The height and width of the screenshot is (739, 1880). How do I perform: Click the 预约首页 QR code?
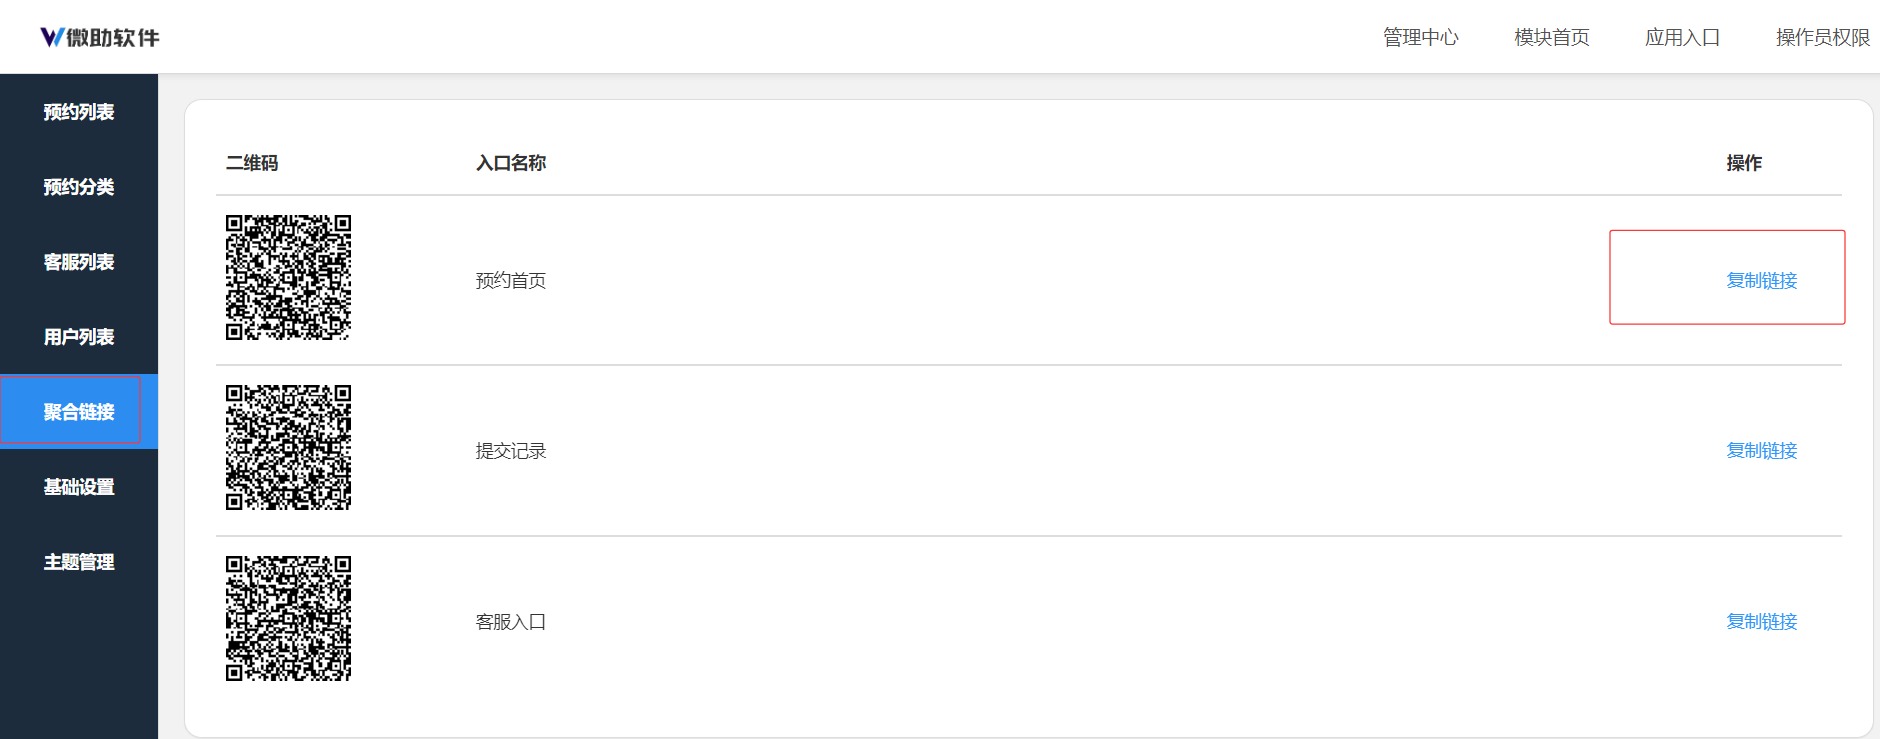click(288, 278)
